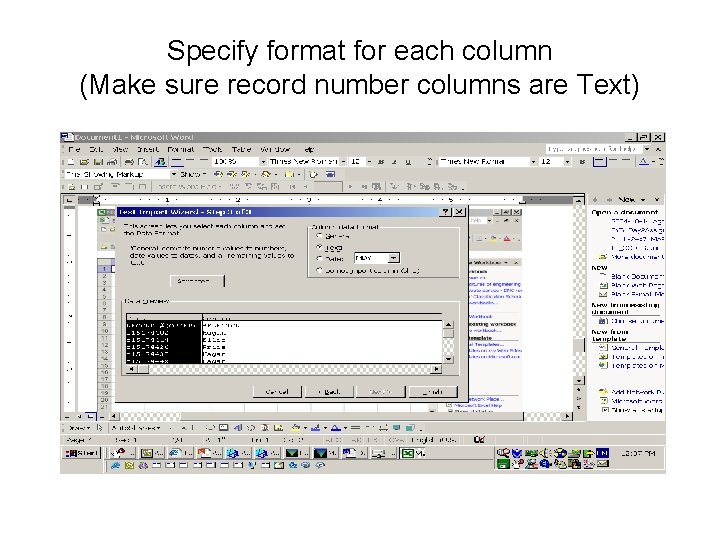
Task: Select General column data format radio
Action: tap(320, 236)
